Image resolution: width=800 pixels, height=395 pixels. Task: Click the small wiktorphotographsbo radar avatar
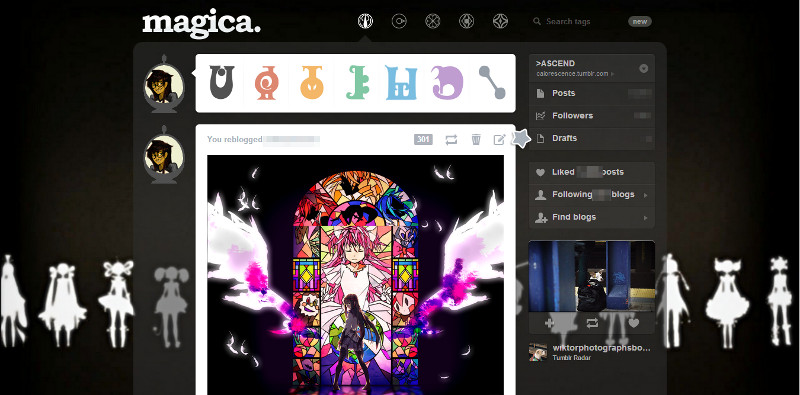point(538,352)
